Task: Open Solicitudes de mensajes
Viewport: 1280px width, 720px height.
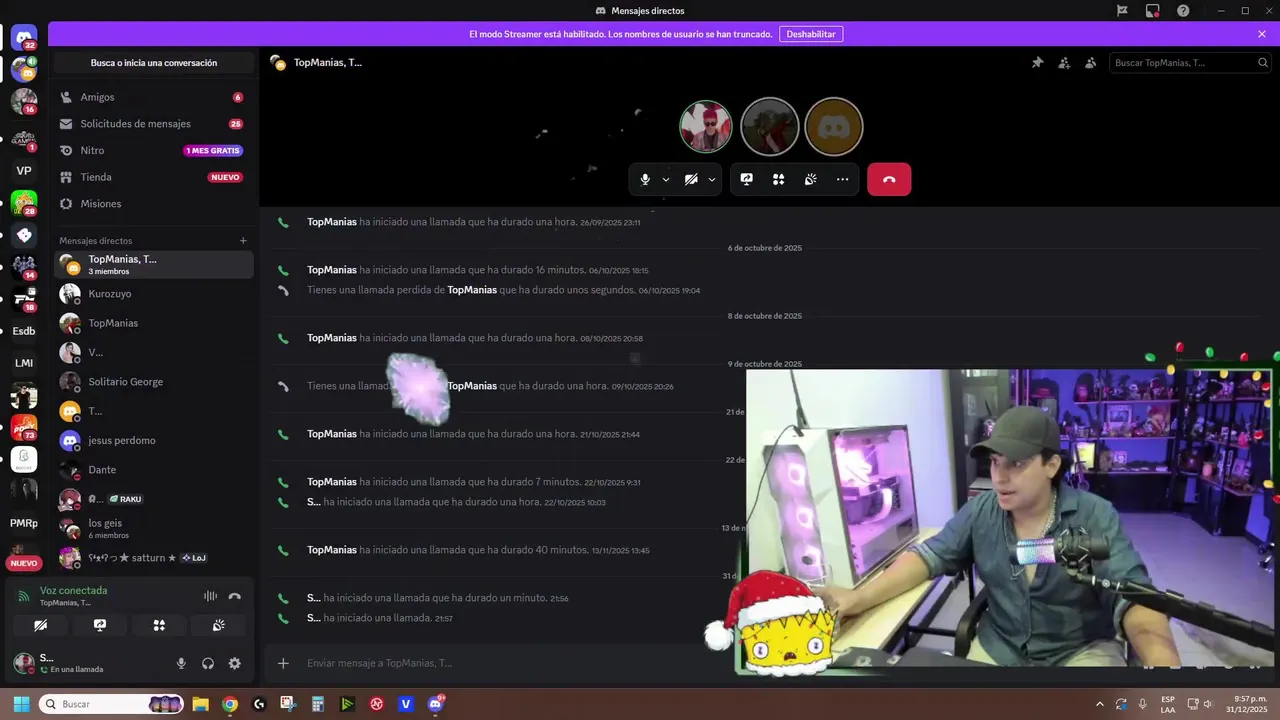Action: pyautogui.click(x=153, y=124)
